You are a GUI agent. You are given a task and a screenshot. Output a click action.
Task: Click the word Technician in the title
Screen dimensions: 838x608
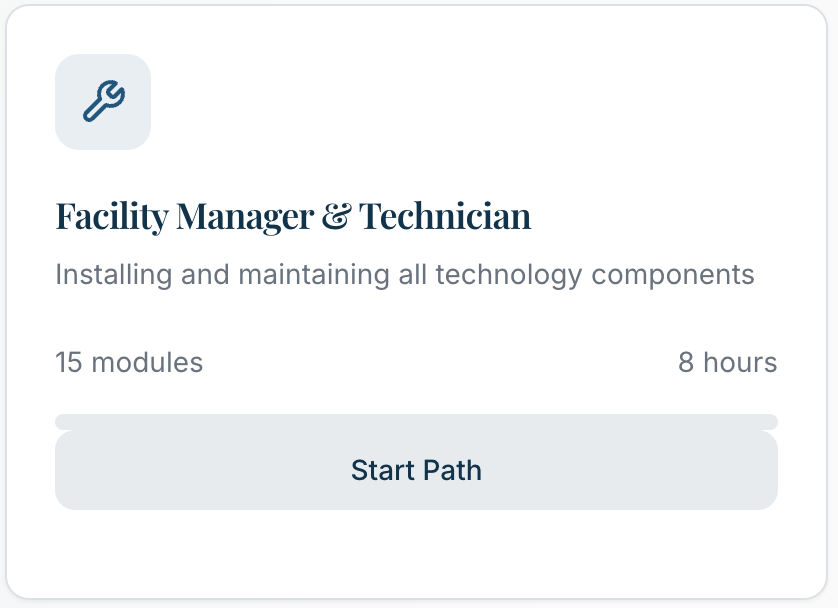coord(445,216)
